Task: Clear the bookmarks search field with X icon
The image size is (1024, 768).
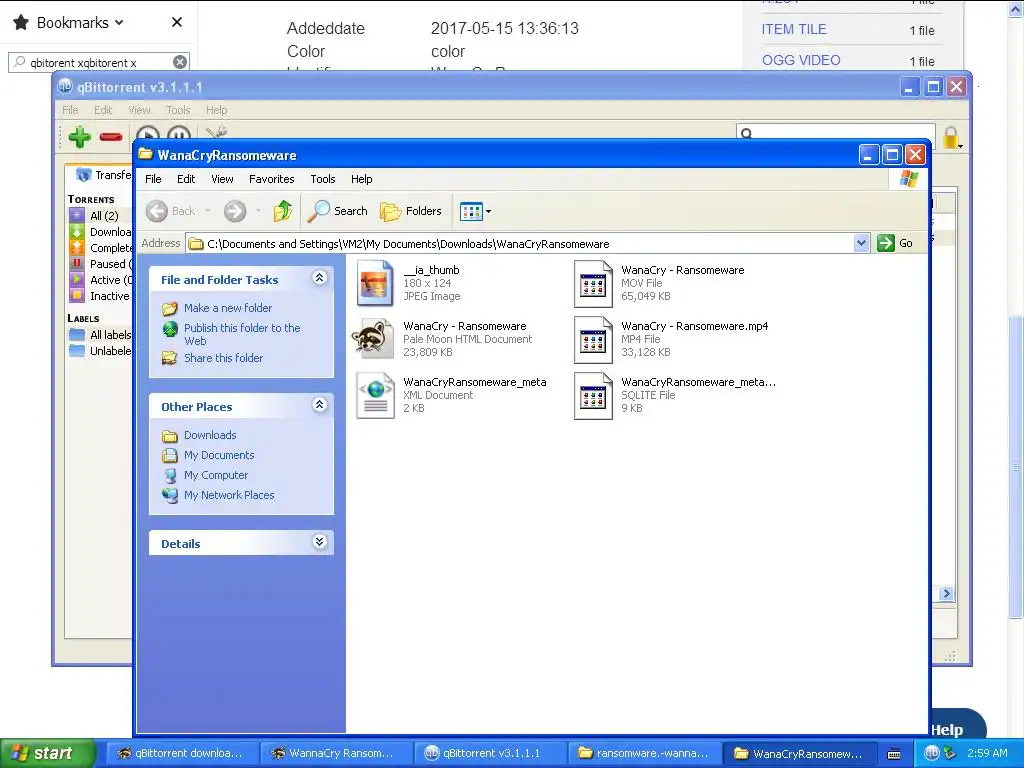Action: (x=180, y=62)
